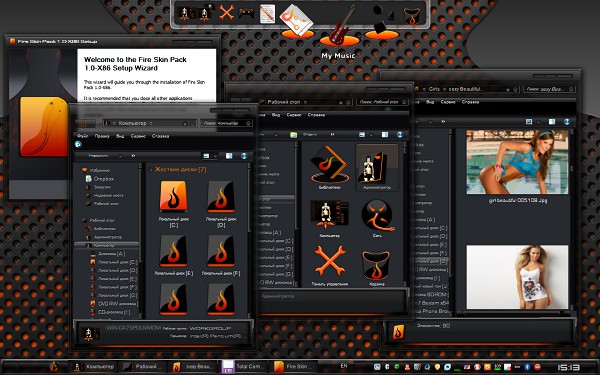This screenshot has width=600, height=375.
Task: Toggle preview pane icon in Компьютер window toolbar
Action: point(229,156)
